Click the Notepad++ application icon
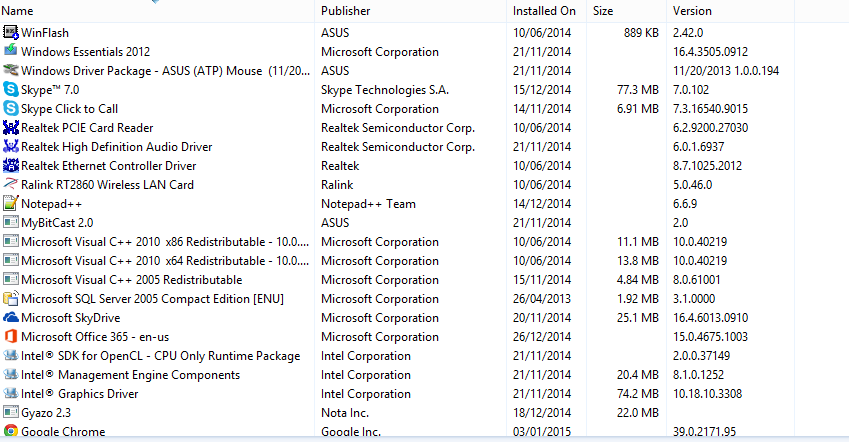Viewport: 849px width, 442px height. [x=11, y=204]
